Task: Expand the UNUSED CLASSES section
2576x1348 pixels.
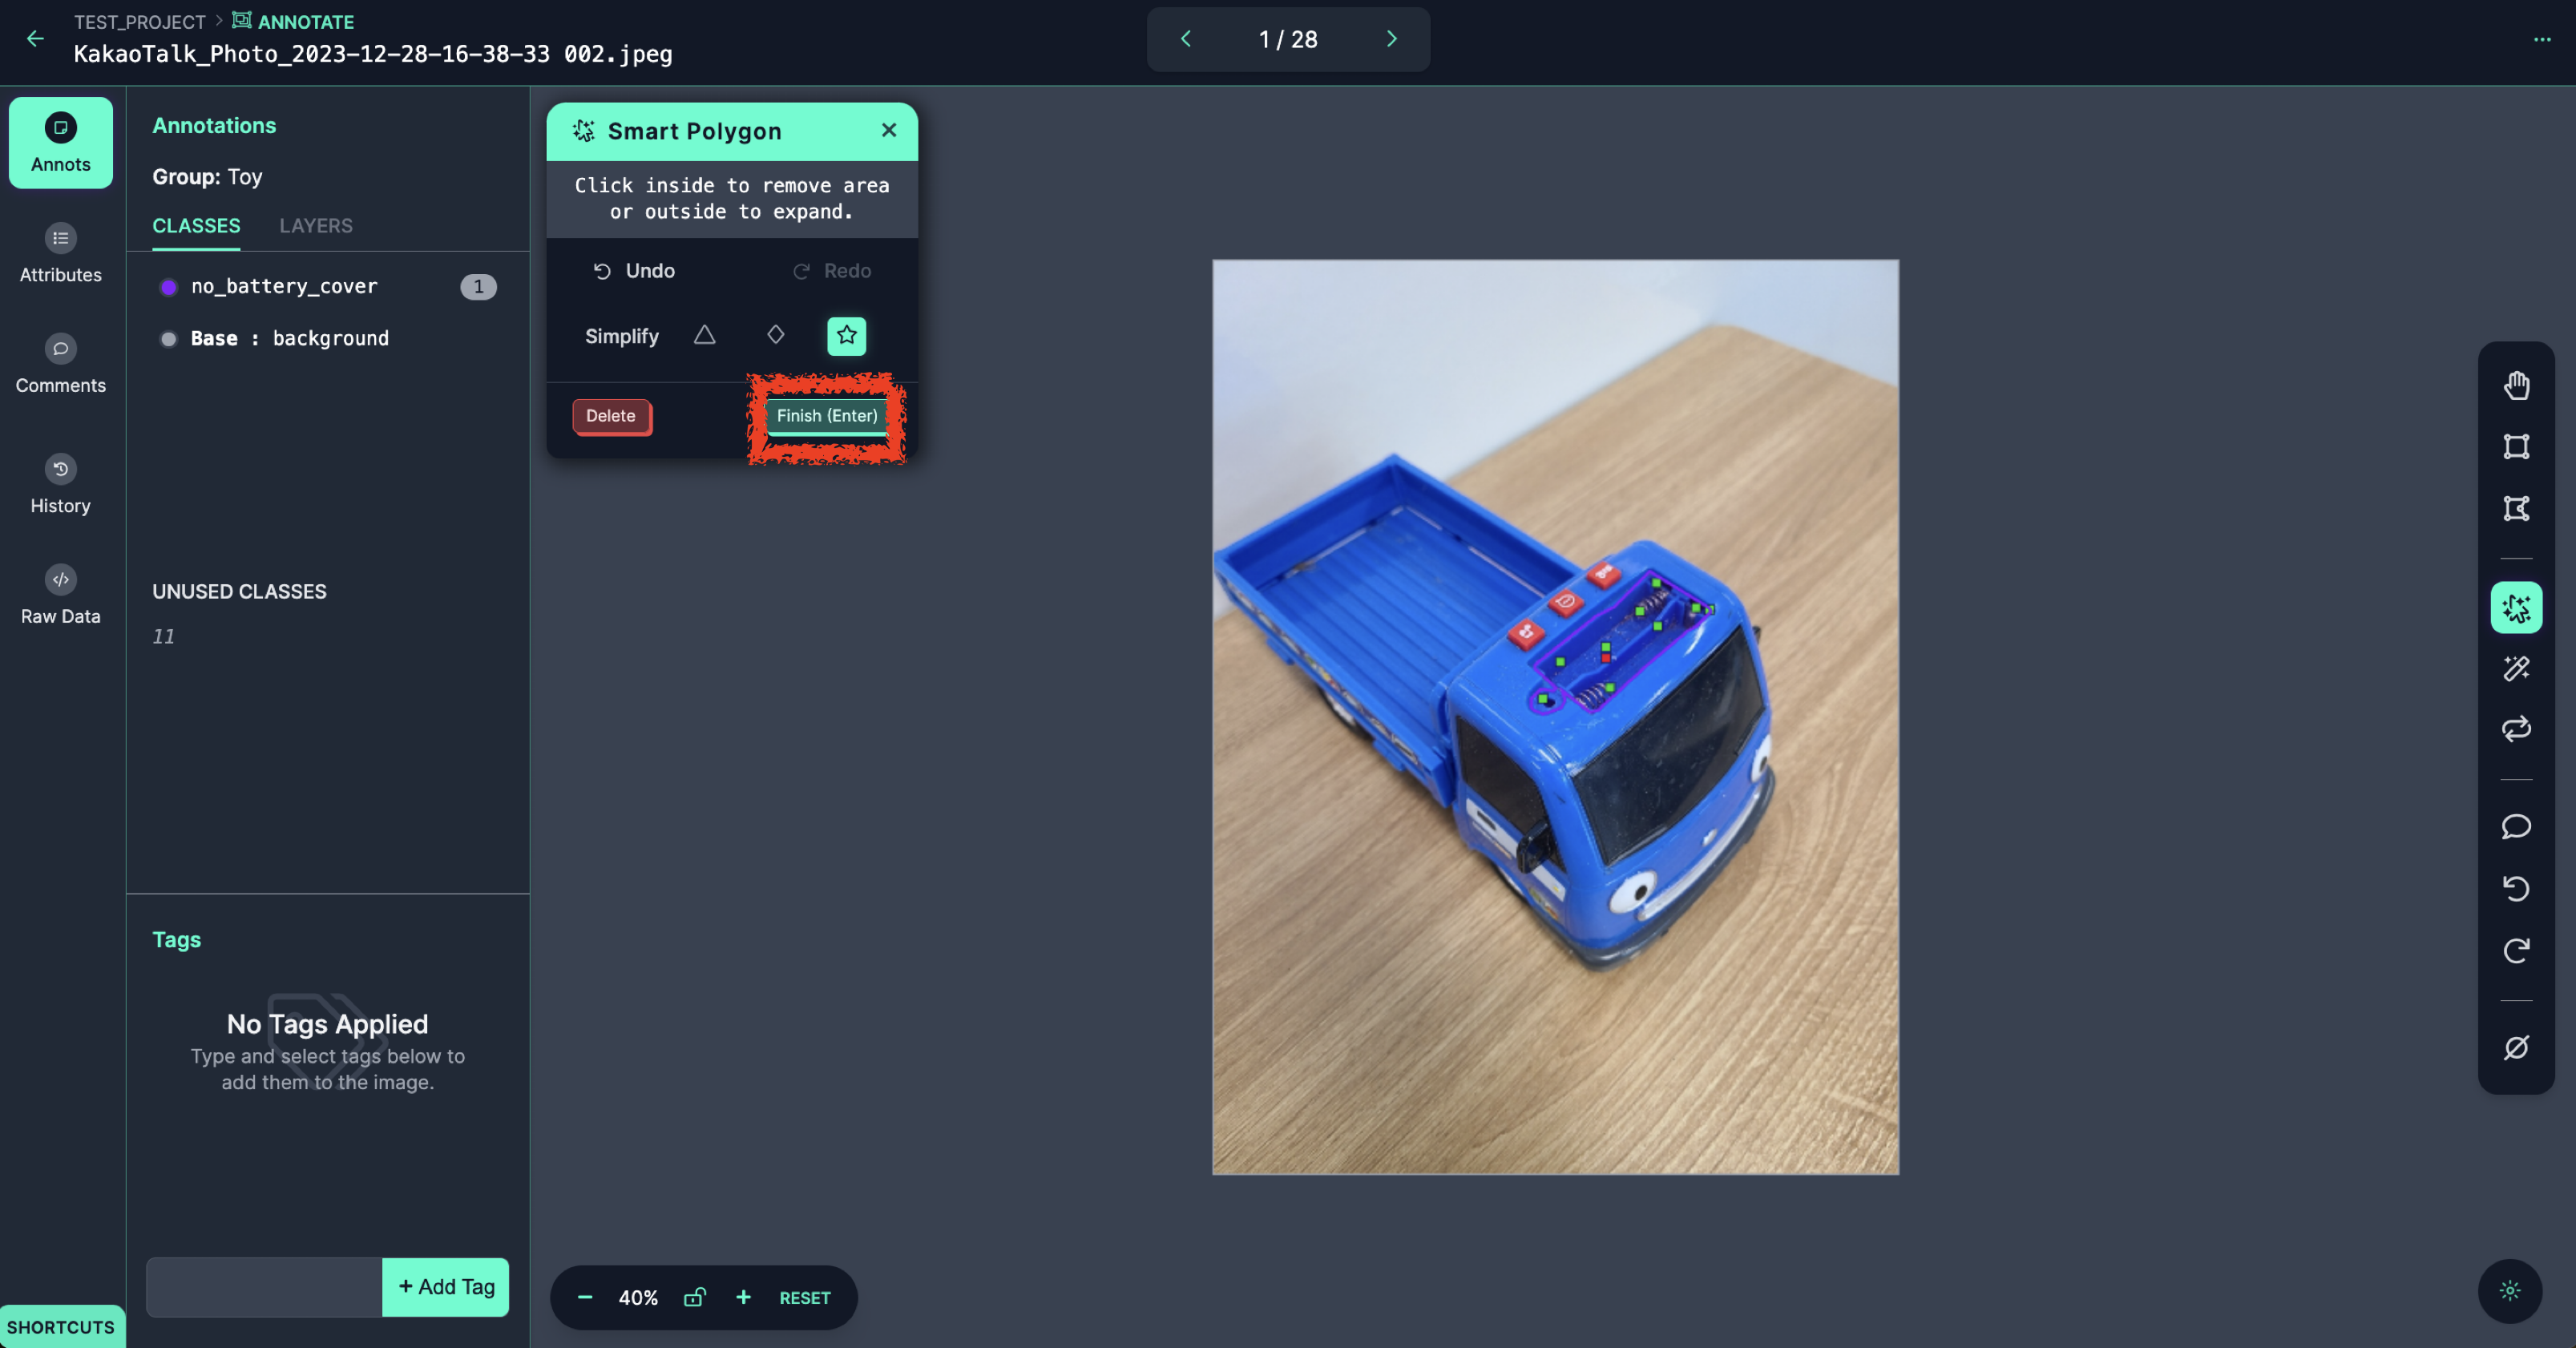Action: [239, 591]
